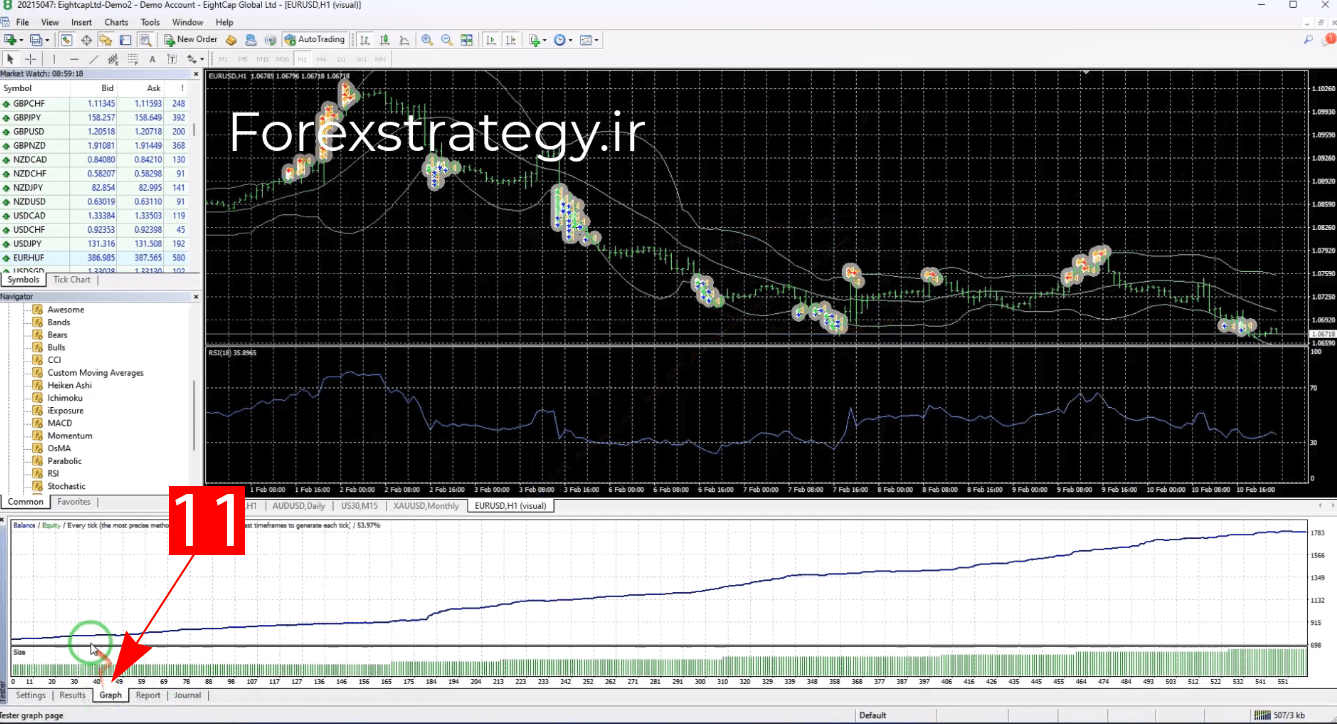Switch chart to line chart mode
The image size is (1337, 724).
tap(404, 40)
